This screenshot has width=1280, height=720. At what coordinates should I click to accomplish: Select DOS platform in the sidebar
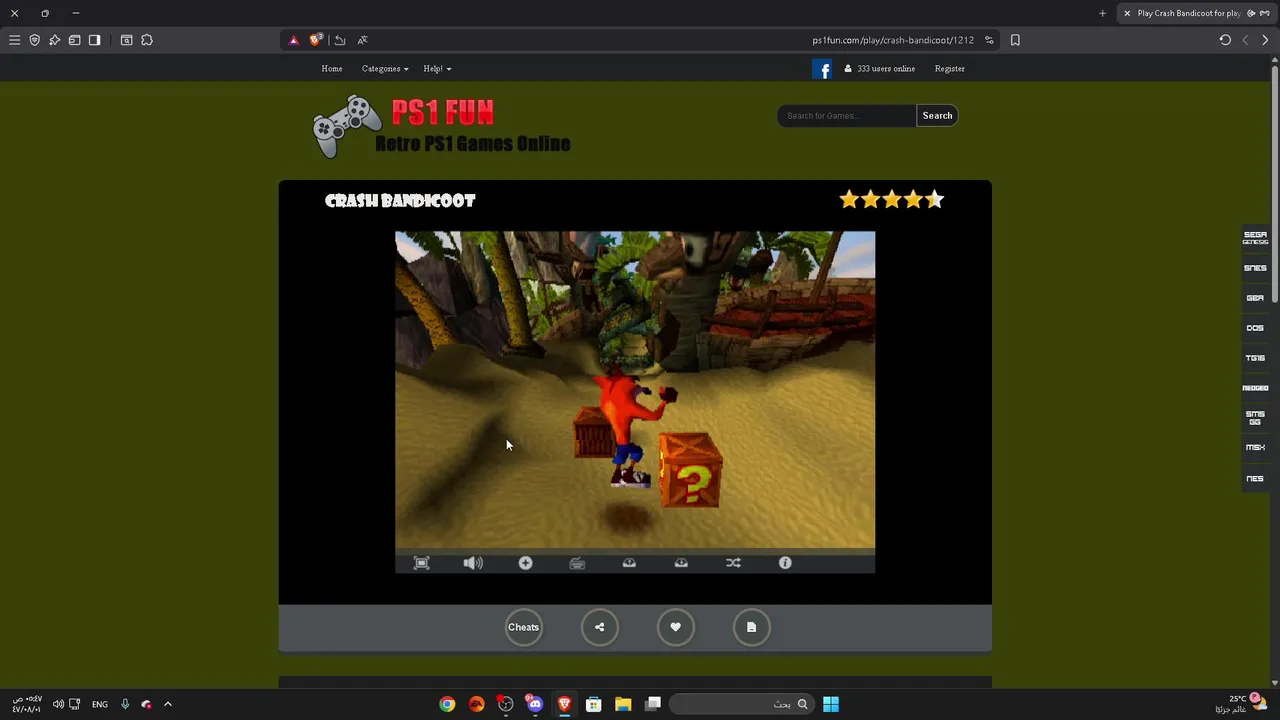(x=1255, y=328)
